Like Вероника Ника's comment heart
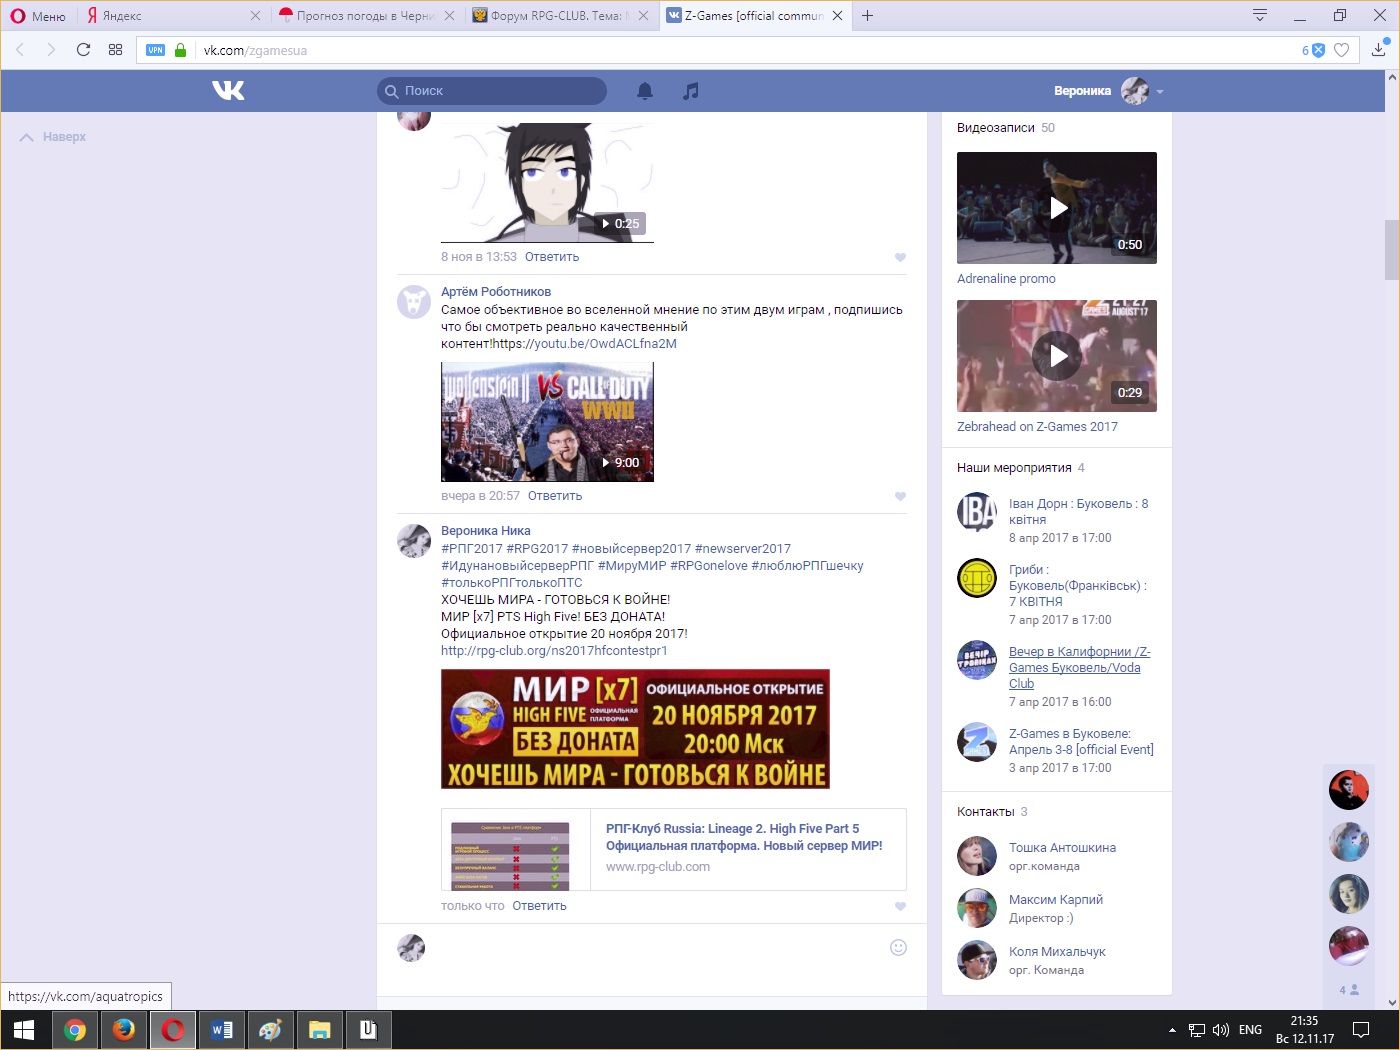Screen dimensions: 1400x1050 coord(900,906)
